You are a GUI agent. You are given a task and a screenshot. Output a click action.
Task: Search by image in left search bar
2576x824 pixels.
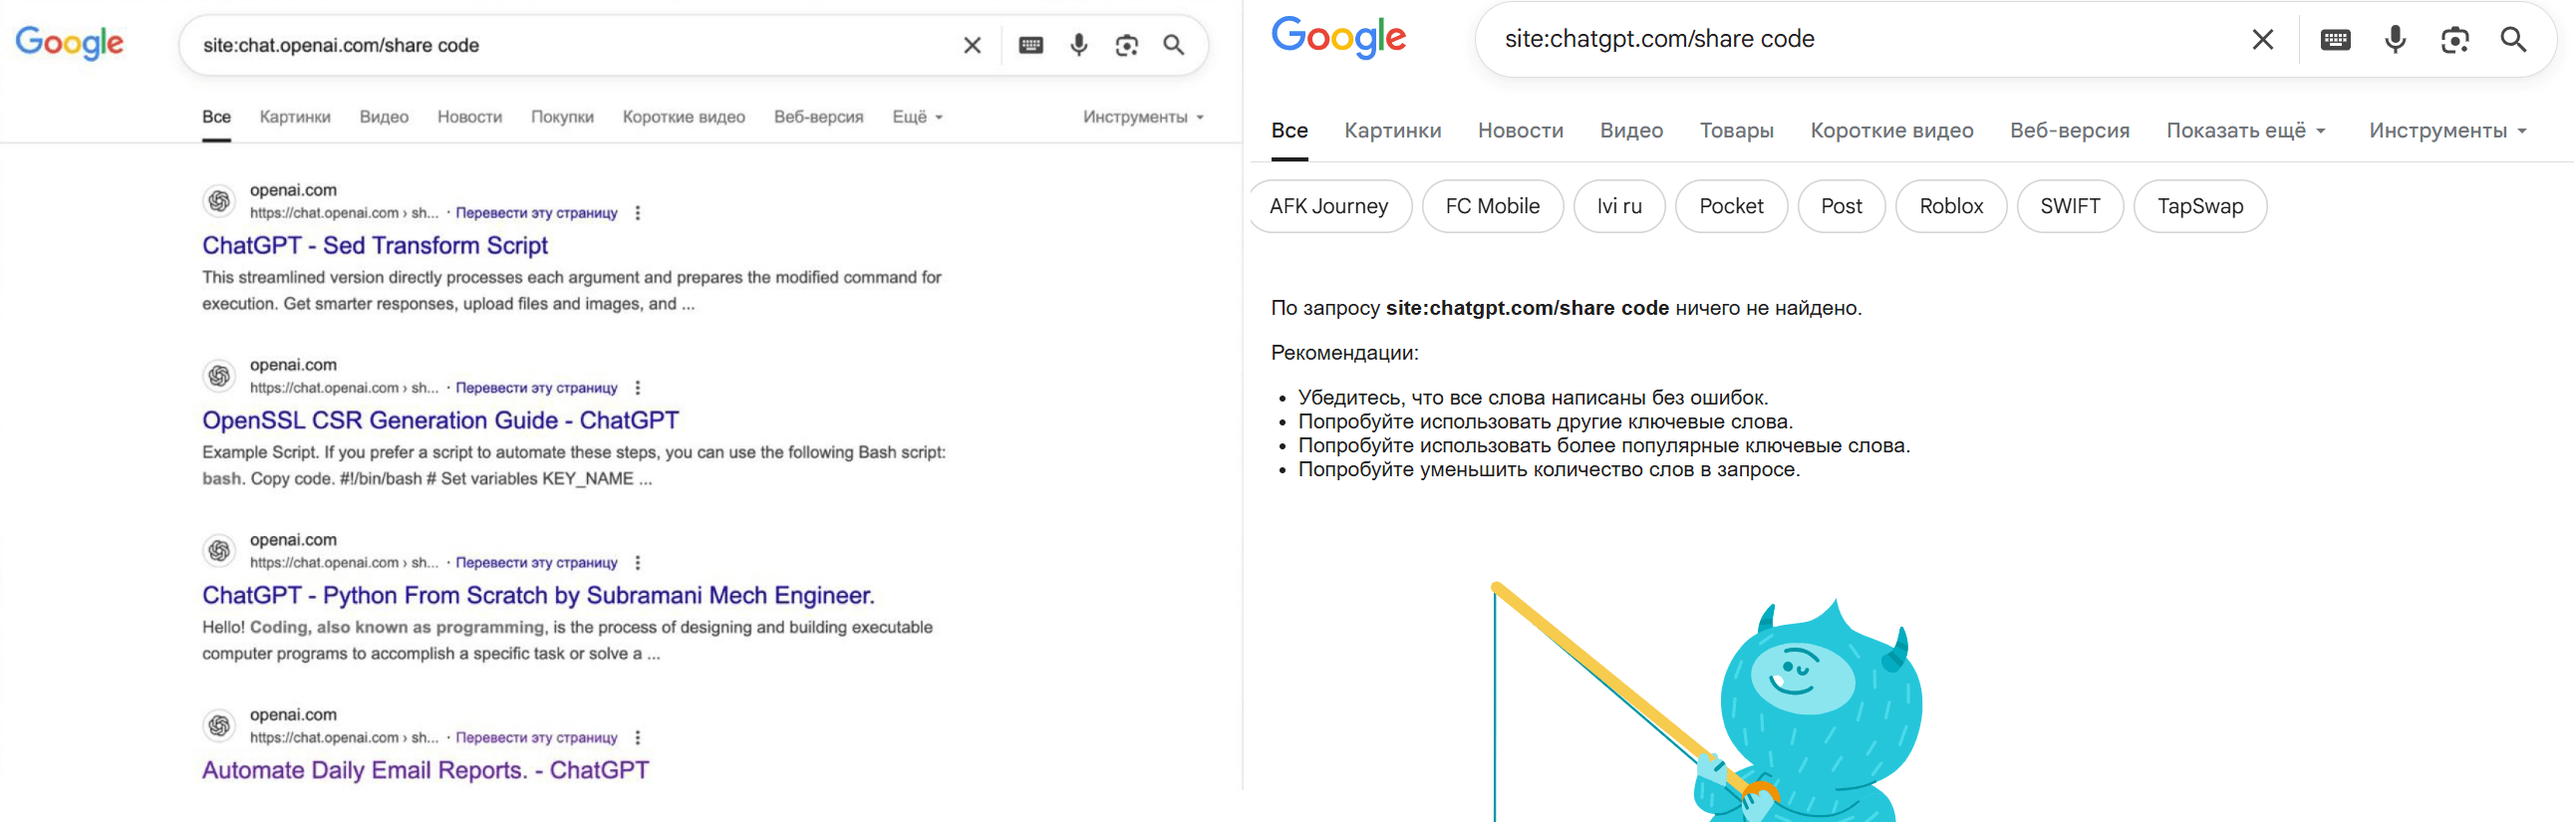[1127, 45]
